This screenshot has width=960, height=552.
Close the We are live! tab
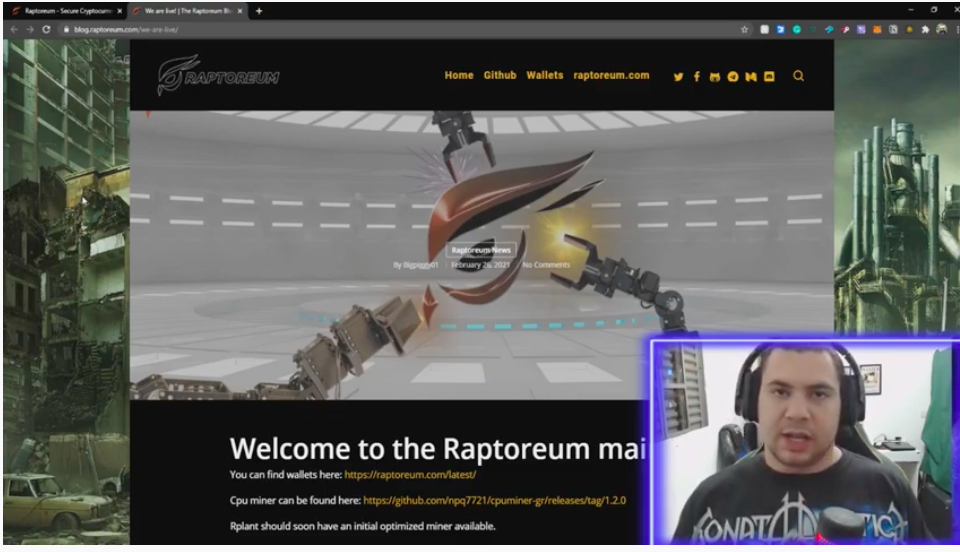[x=240, y=11]
